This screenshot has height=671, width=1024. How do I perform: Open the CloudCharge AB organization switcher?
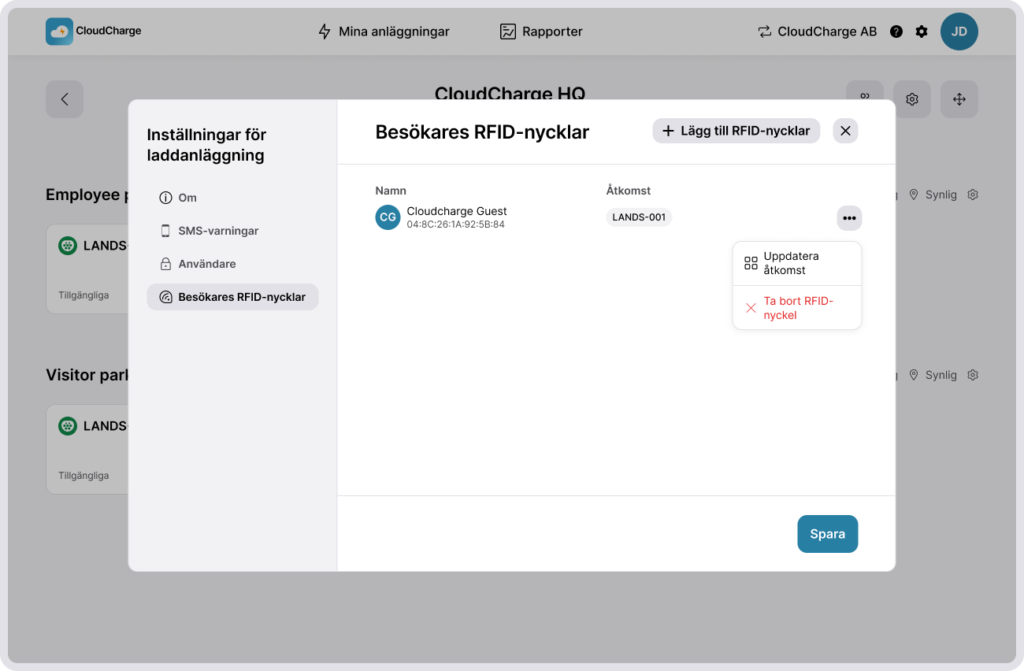tap(817, 32)
